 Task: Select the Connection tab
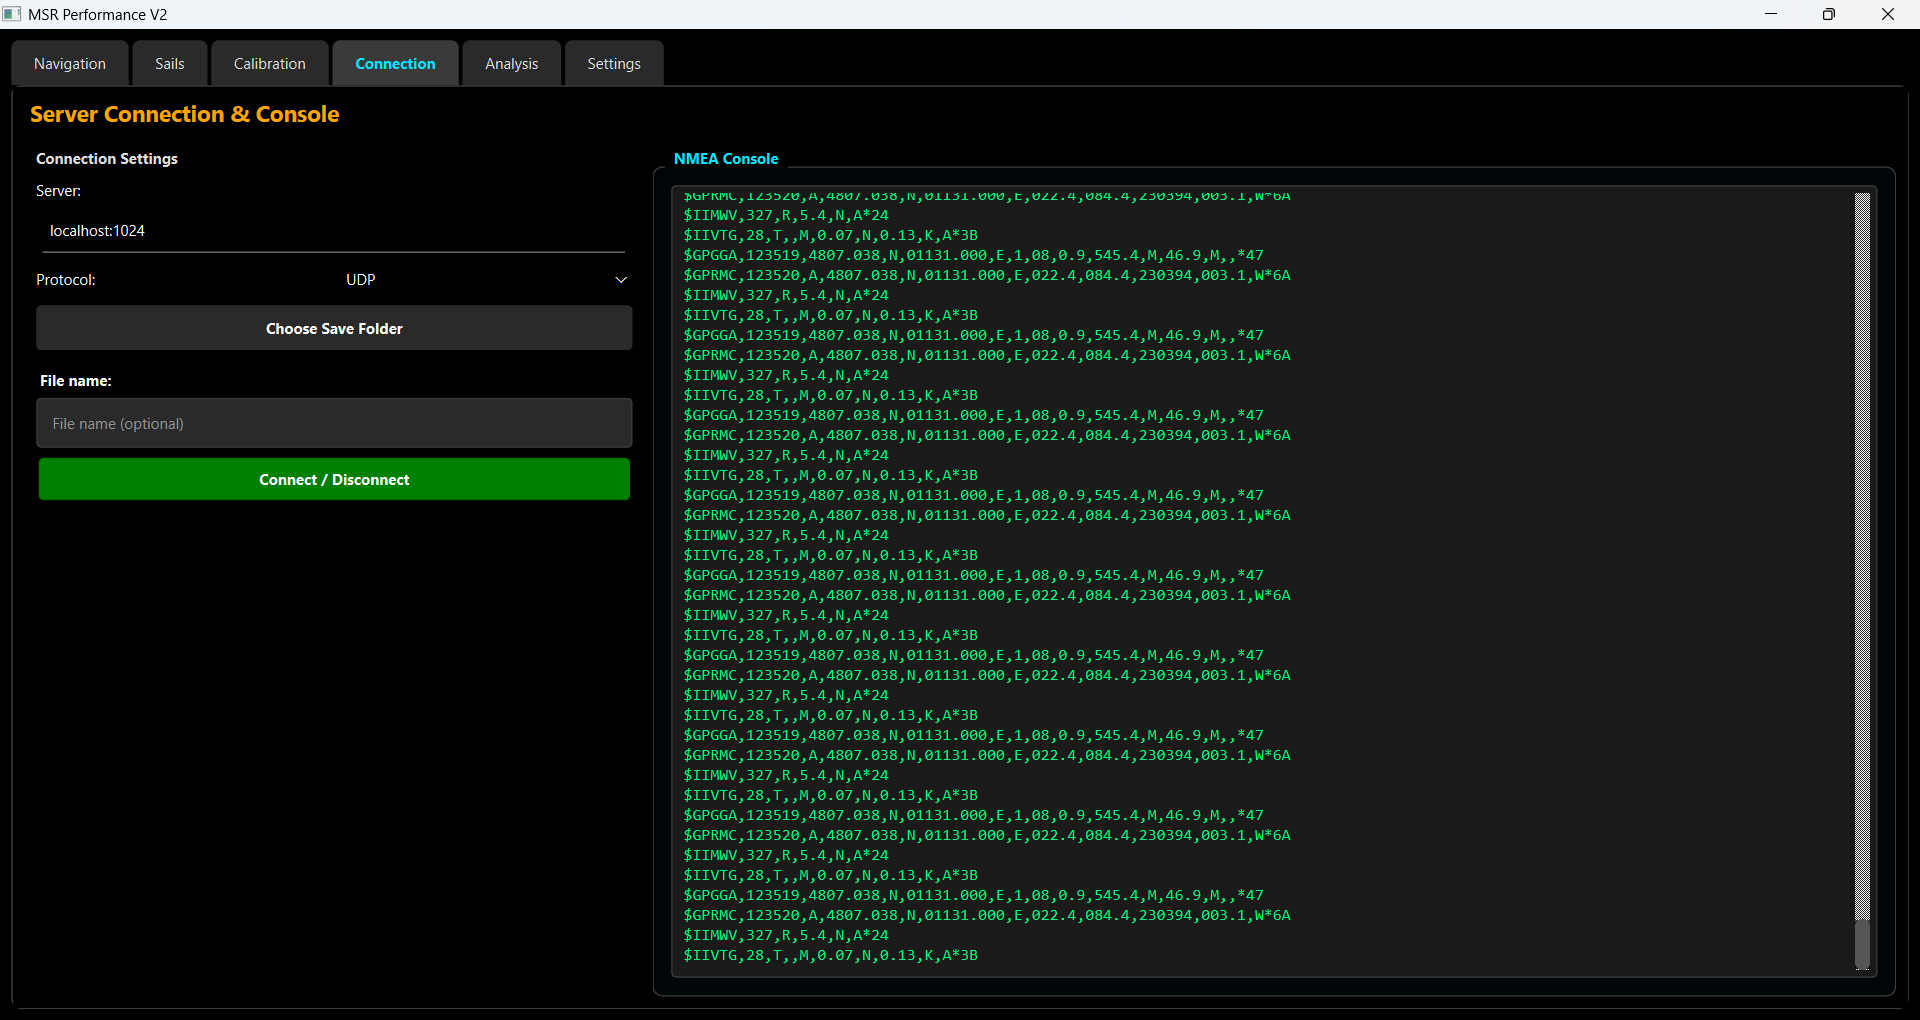(395, 64)
